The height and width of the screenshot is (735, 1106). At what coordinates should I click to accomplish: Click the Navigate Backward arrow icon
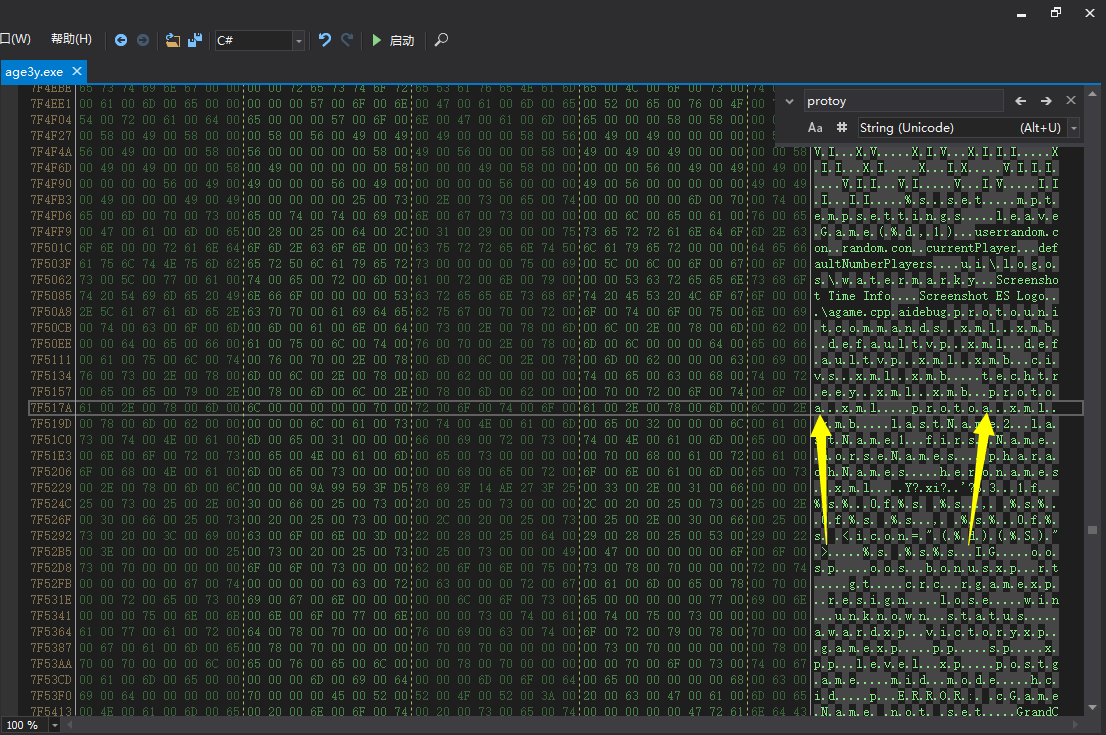pyautogui.click(x=121, y=40)
